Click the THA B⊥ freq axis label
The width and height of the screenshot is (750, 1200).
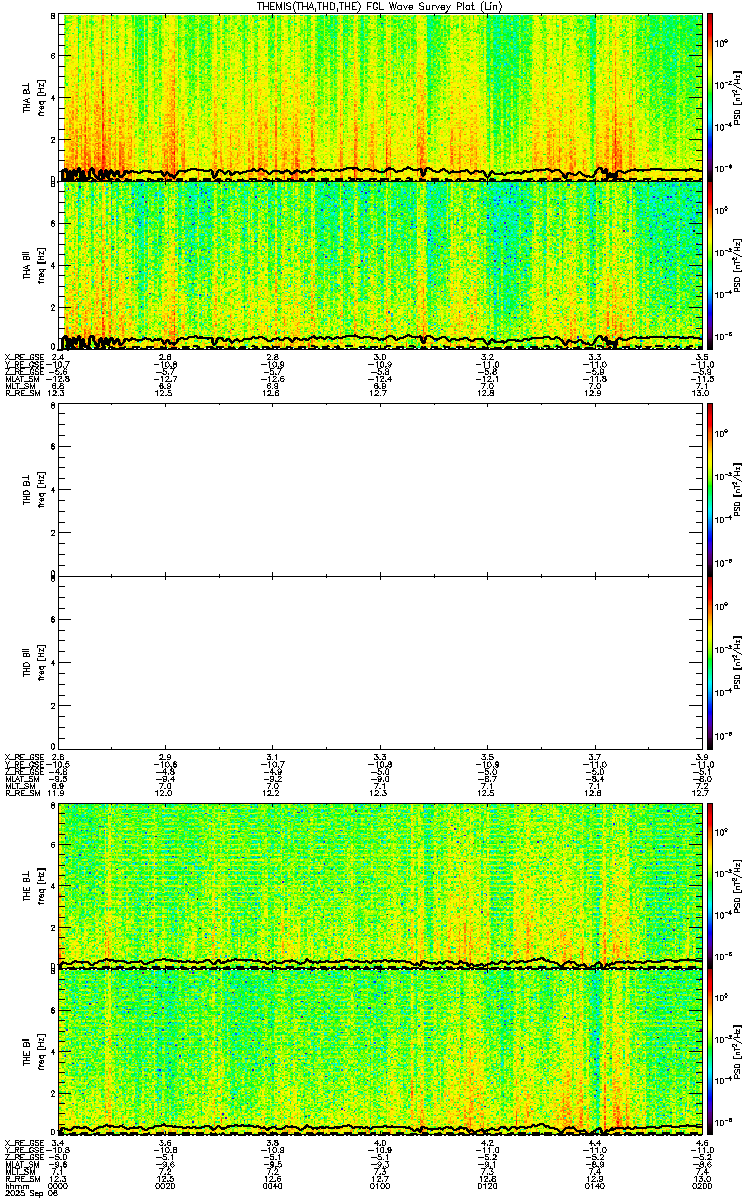click(40, 97)
